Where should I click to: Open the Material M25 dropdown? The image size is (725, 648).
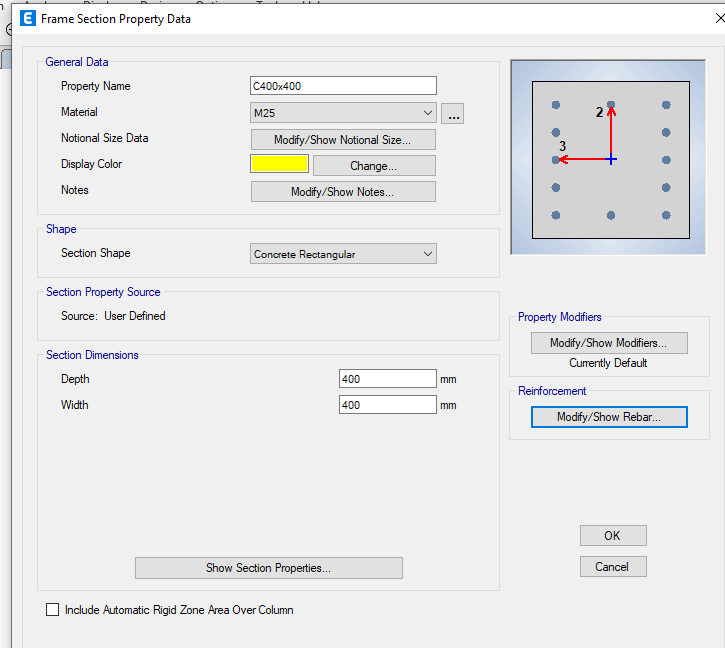click(343, 113)
